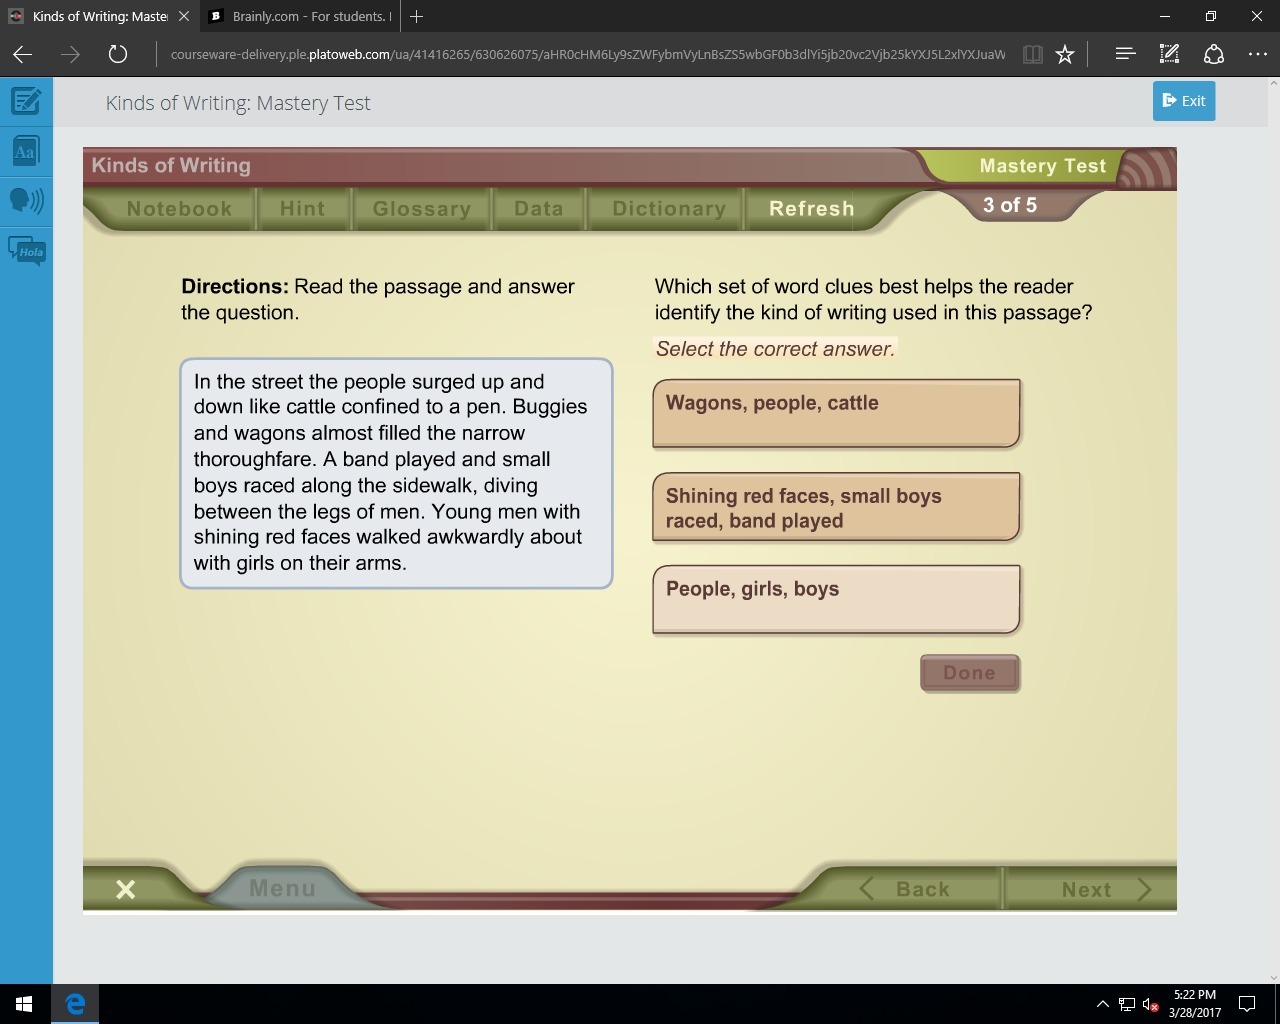Click the Exit button
Image resolution: width=1280 pixels, height=1024 pixels.
(1184, 101)
